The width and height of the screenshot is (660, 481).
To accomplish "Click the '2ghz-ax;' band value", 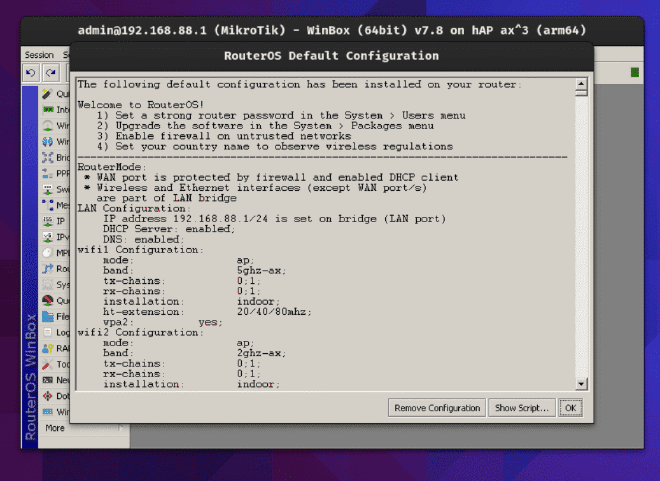I will pos(261,353).
